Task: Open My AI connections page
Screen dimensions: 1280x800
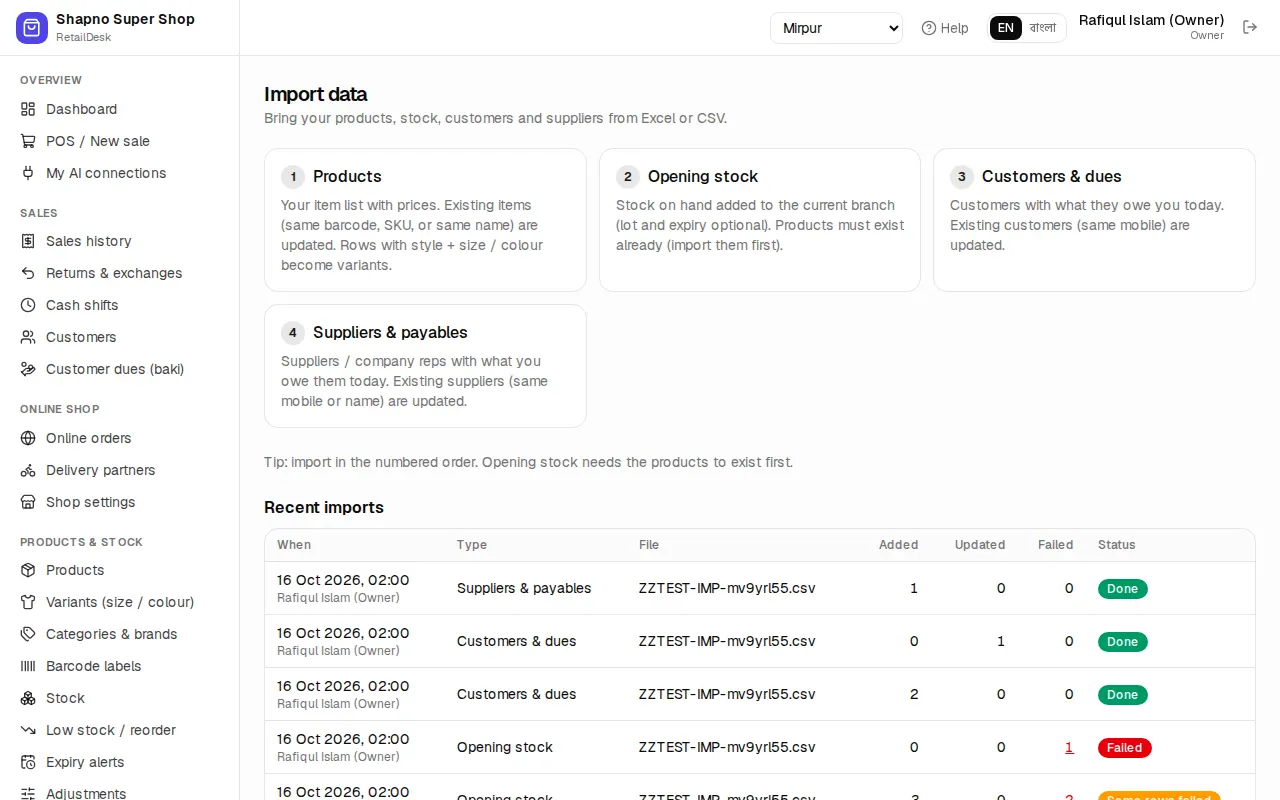Action: click(x=120, y=173)
